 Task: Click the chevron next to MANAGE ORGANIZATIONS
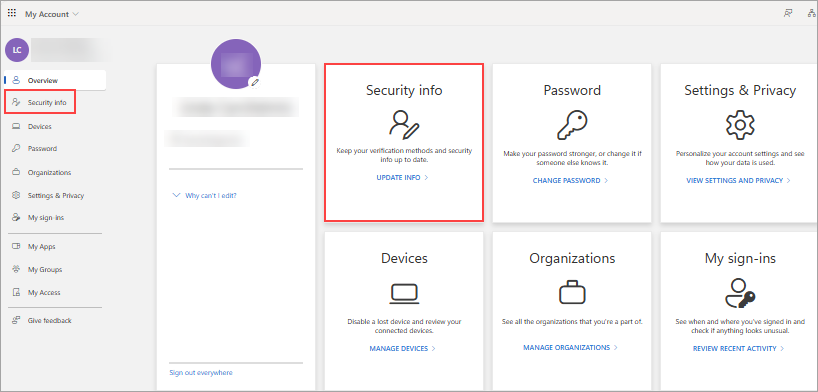click(x=616, y=347)
